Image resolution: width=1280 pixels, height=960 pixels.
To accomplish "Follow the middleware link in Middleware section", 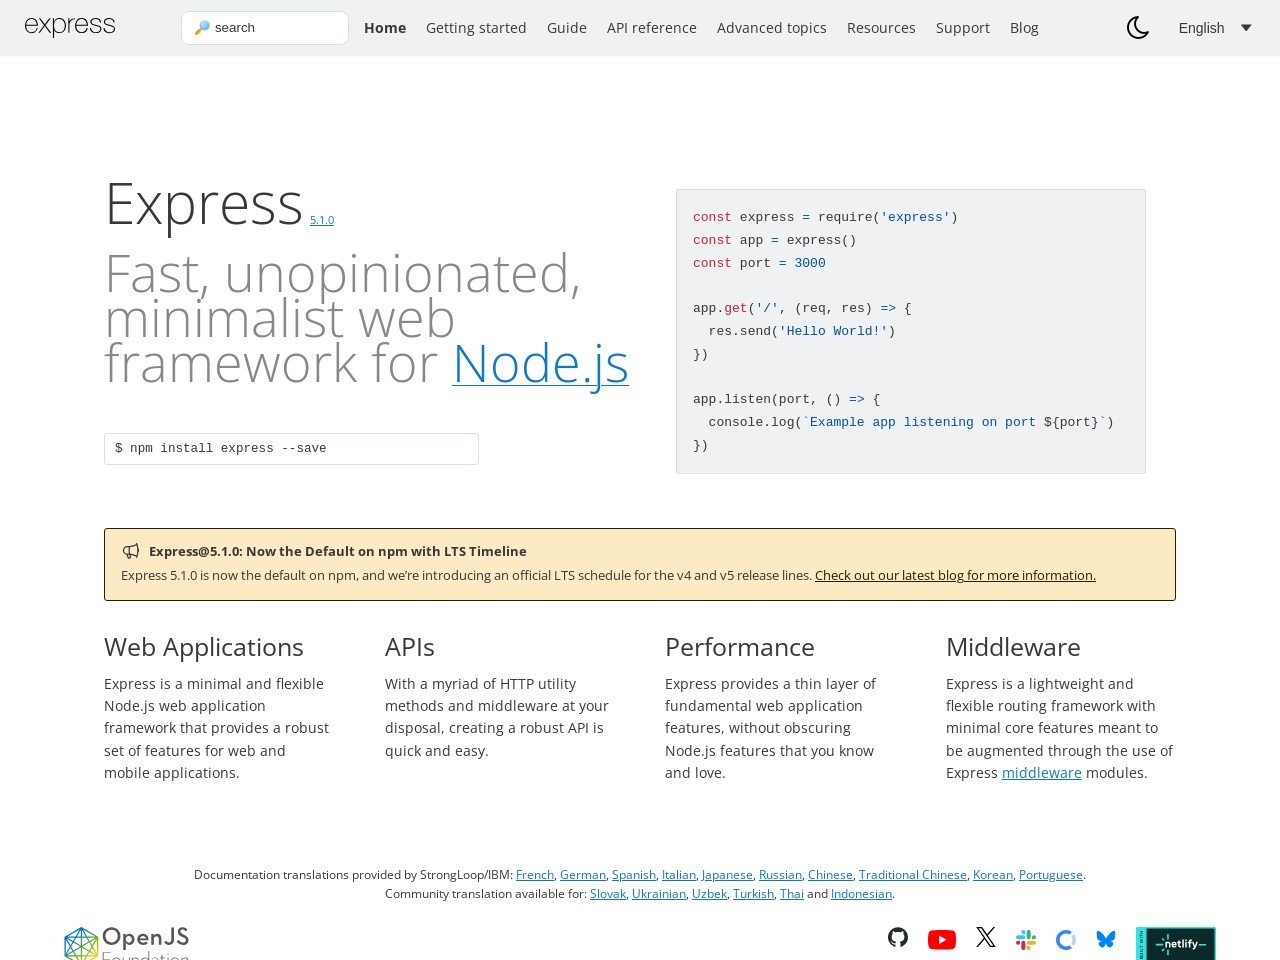I will (x=1042, y=773).
